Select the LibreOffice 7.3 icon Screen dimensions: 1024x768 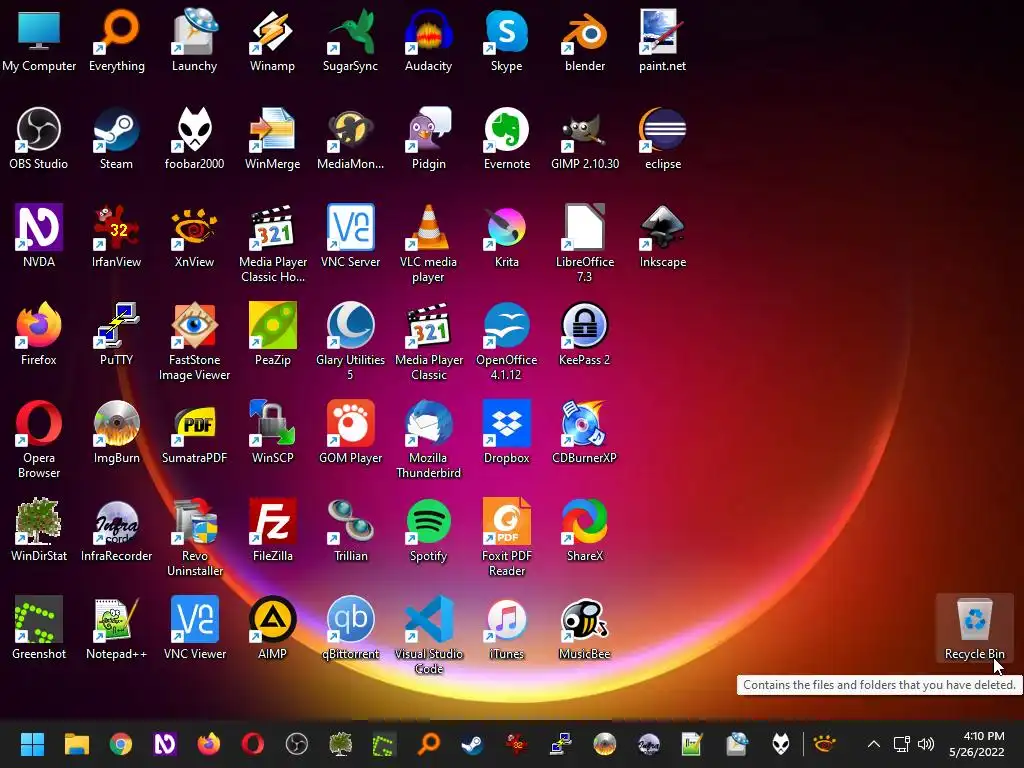(584, 243)
